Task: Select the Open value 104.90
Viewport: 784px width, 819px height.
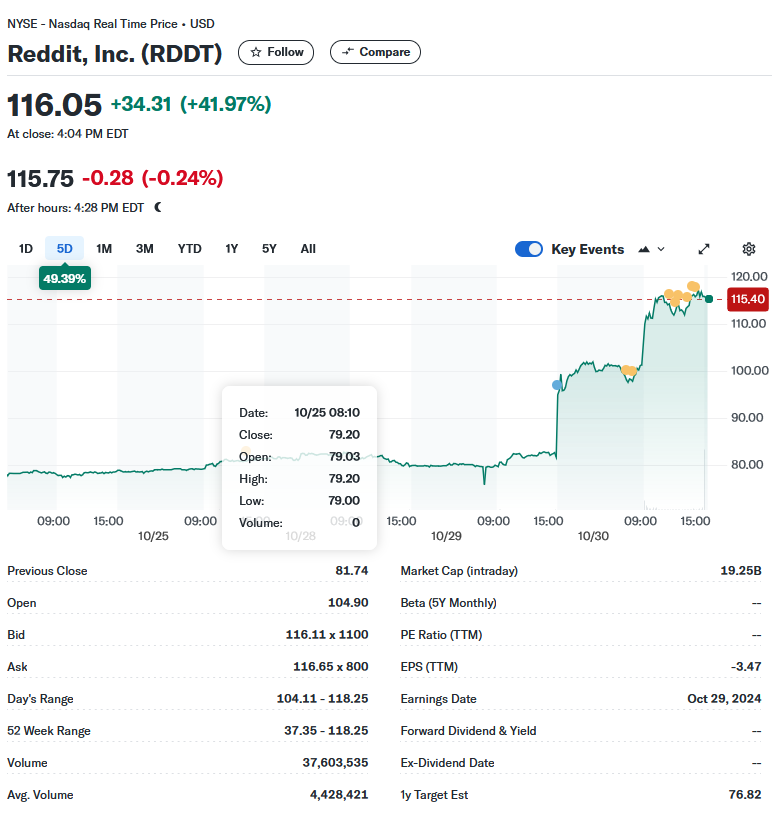Action: point(348,602)
